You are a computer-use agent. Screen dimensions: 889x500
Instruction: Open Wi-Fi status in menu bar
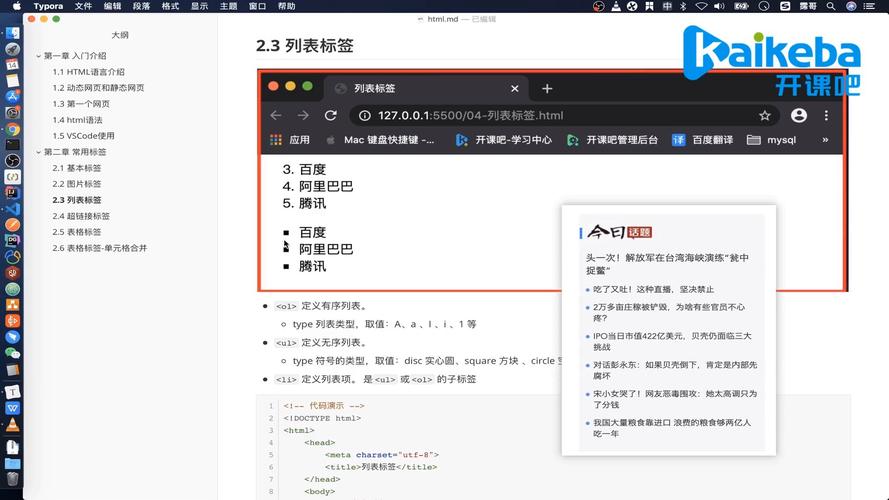(x=701, y=6)
